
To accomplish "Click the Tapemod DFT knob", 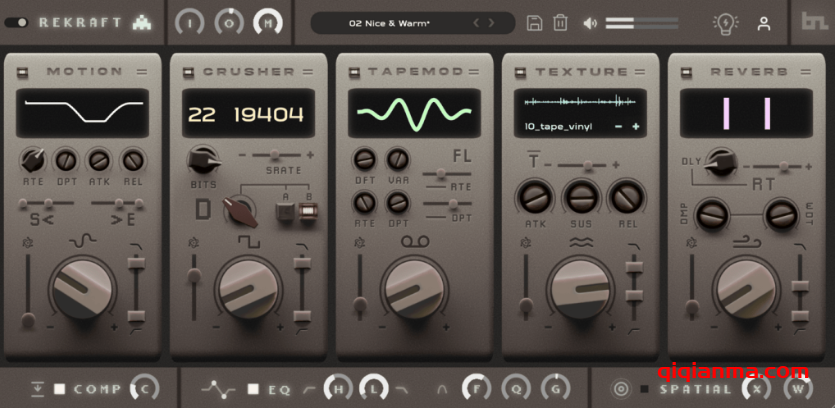I will (364, 159).
